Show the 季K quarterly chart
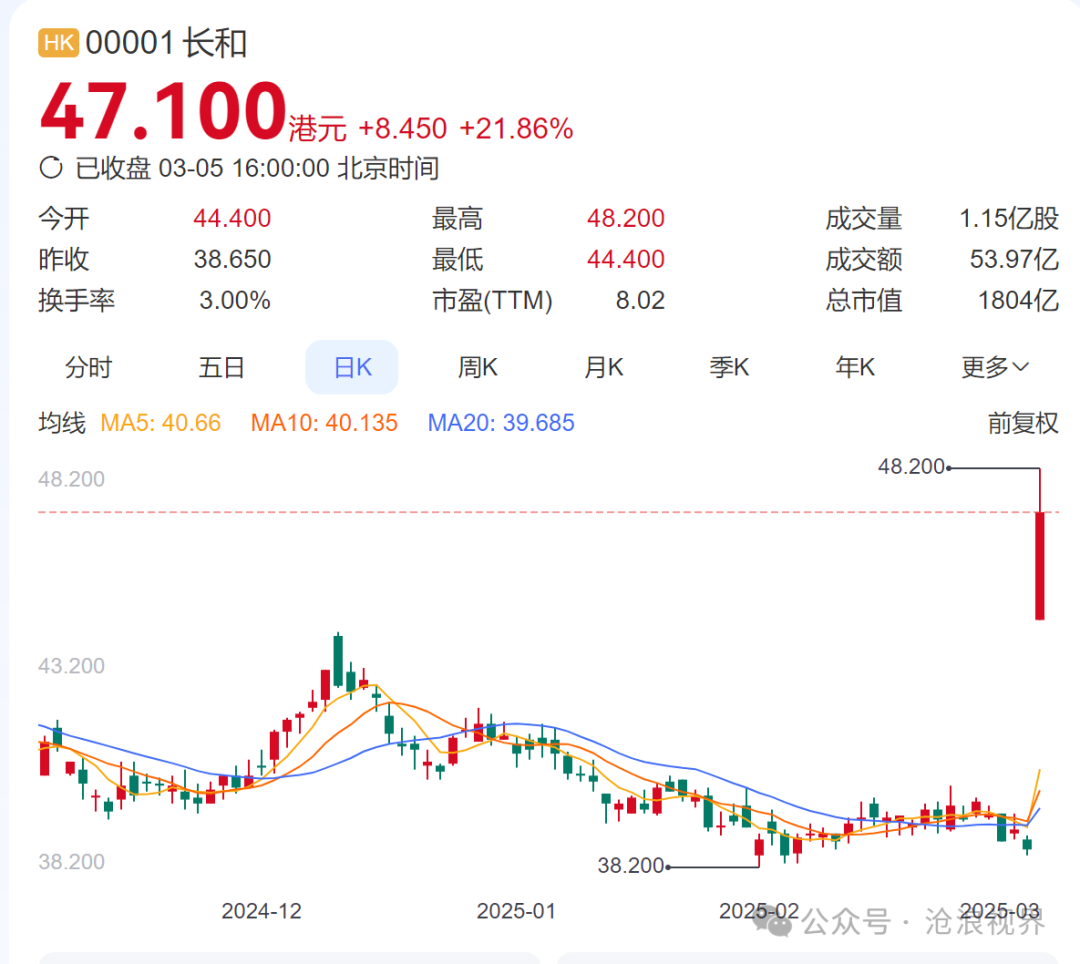 point(729,368)
